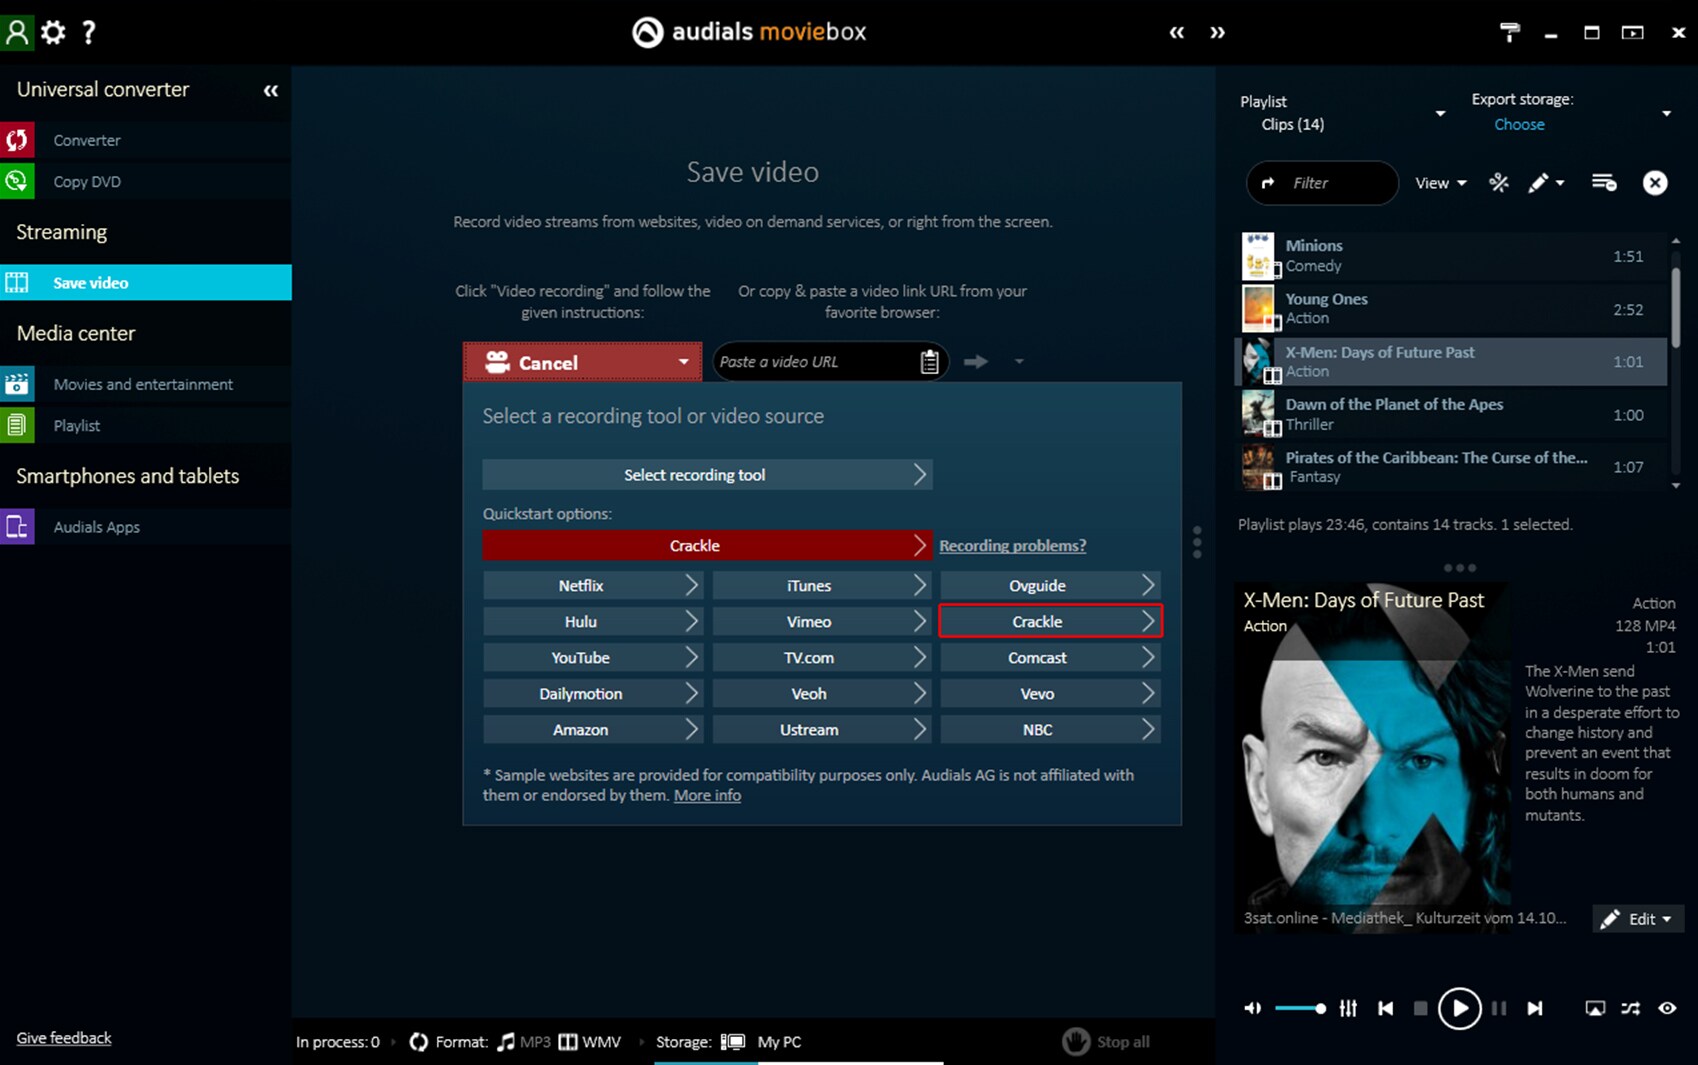
Task: Open the help question mark
Action: click(x=89, y=32)
